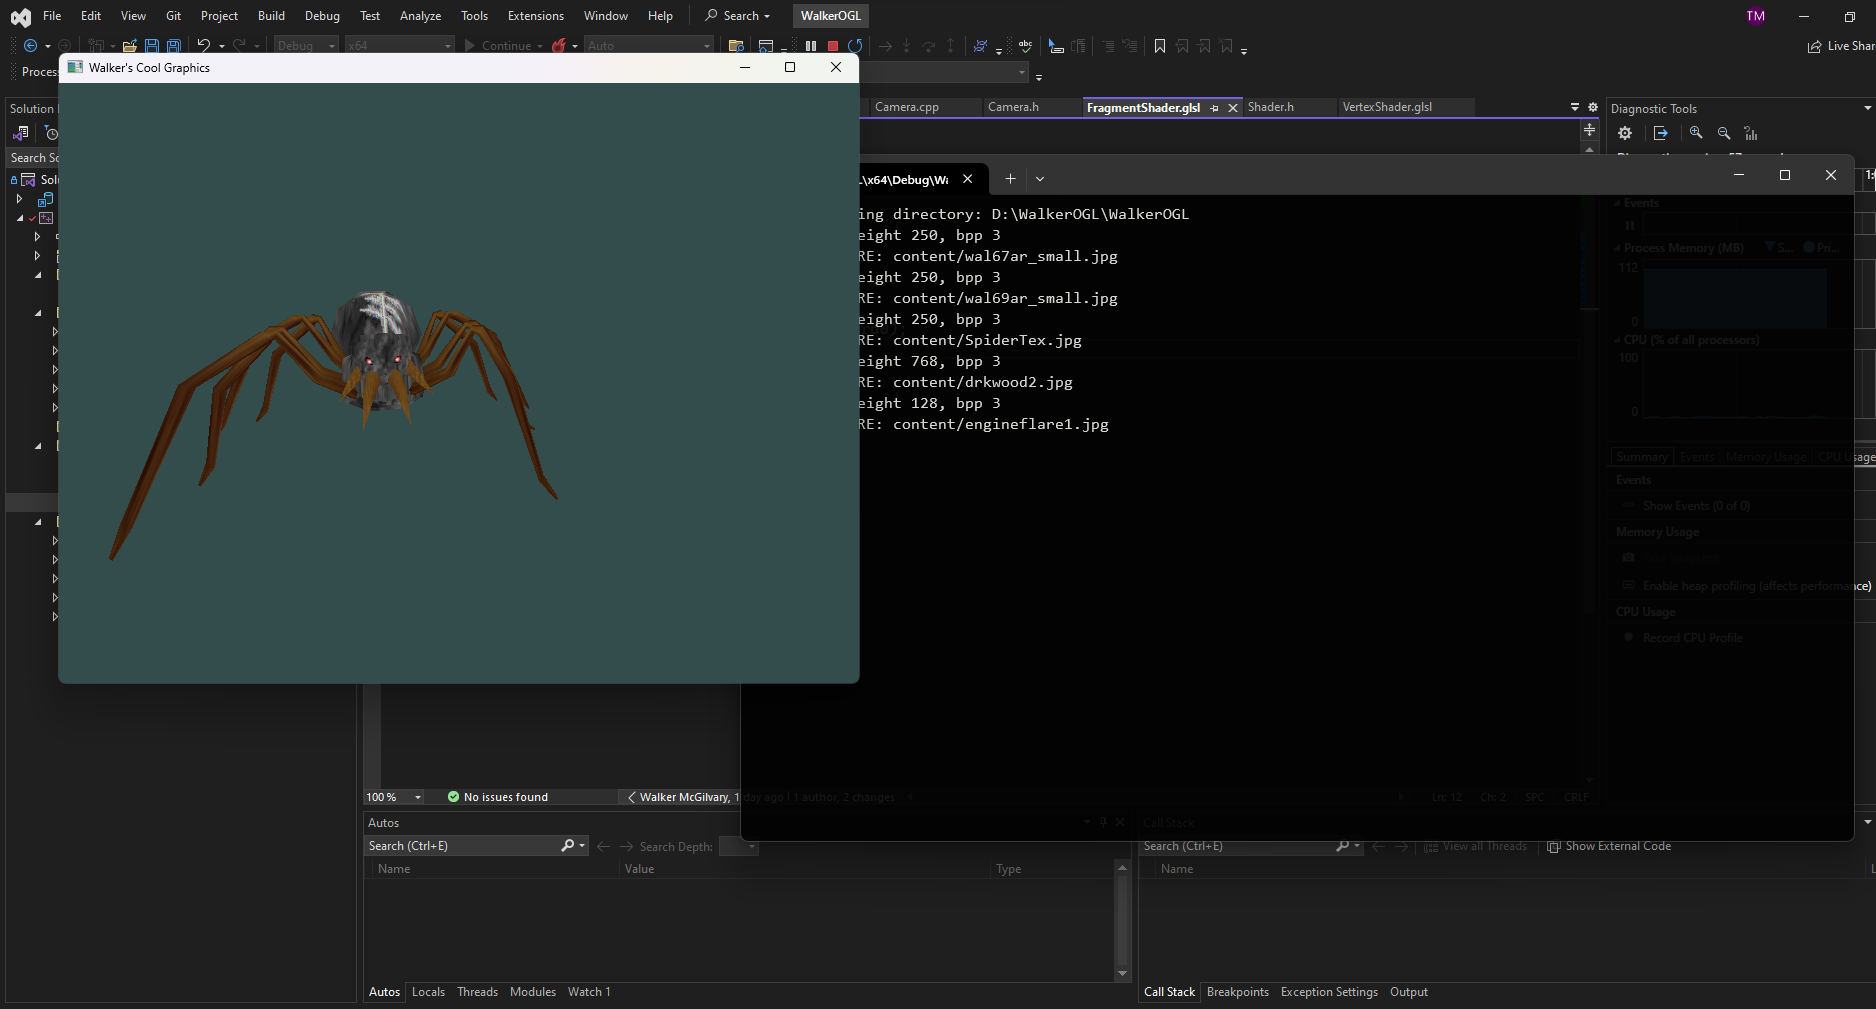Click the Name column header in Autos
1876x1009 pixels.
point(394,869)
